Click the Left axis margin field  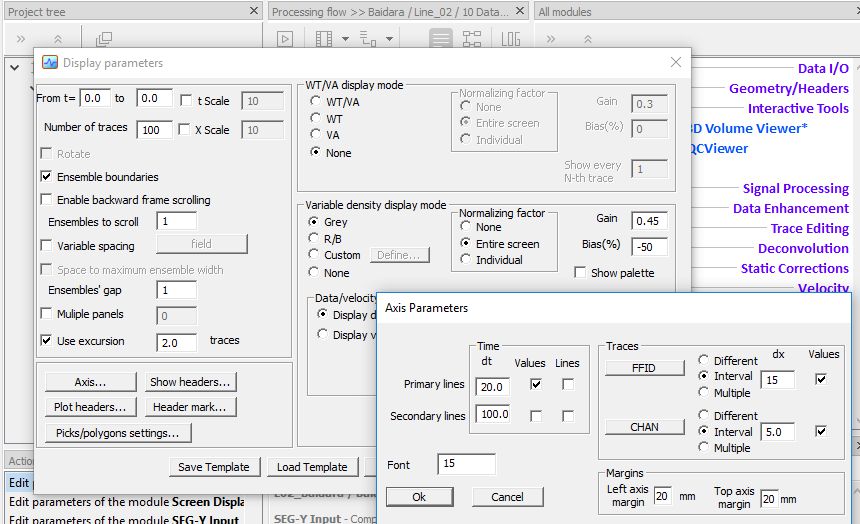[x=663, y=497]
